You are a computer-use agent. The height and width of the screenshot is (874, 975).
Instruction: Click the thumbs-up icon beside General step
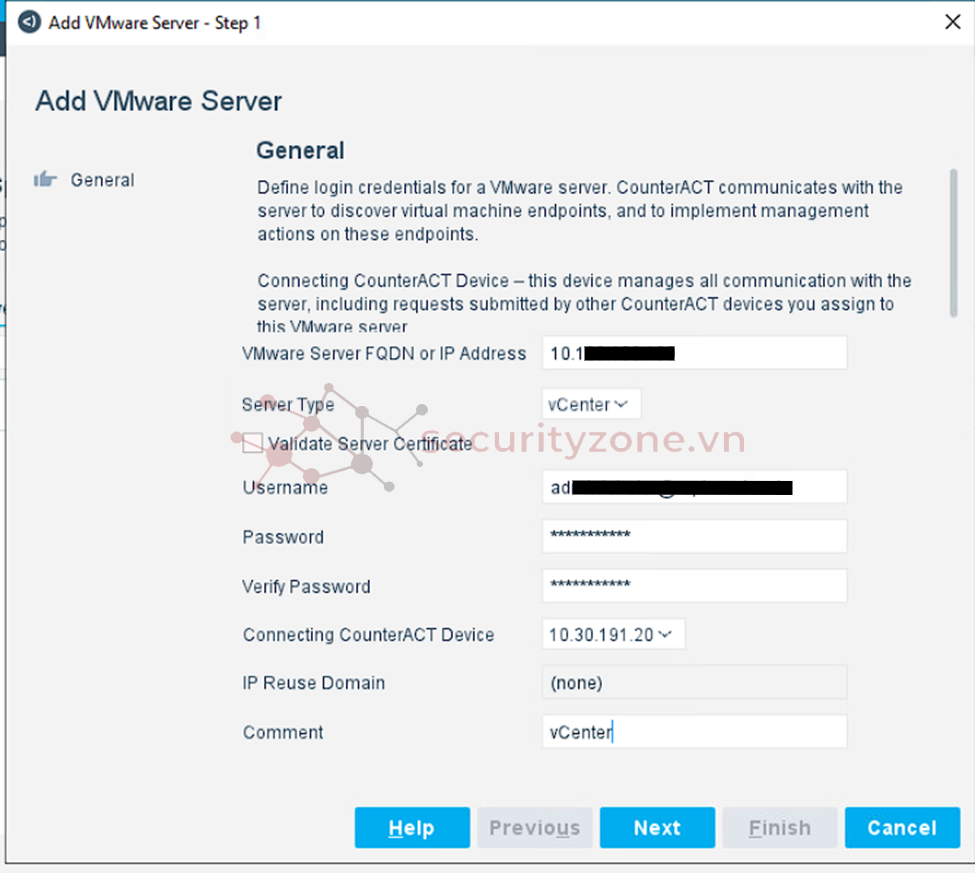pyautogui.click(x=45, y=180)
